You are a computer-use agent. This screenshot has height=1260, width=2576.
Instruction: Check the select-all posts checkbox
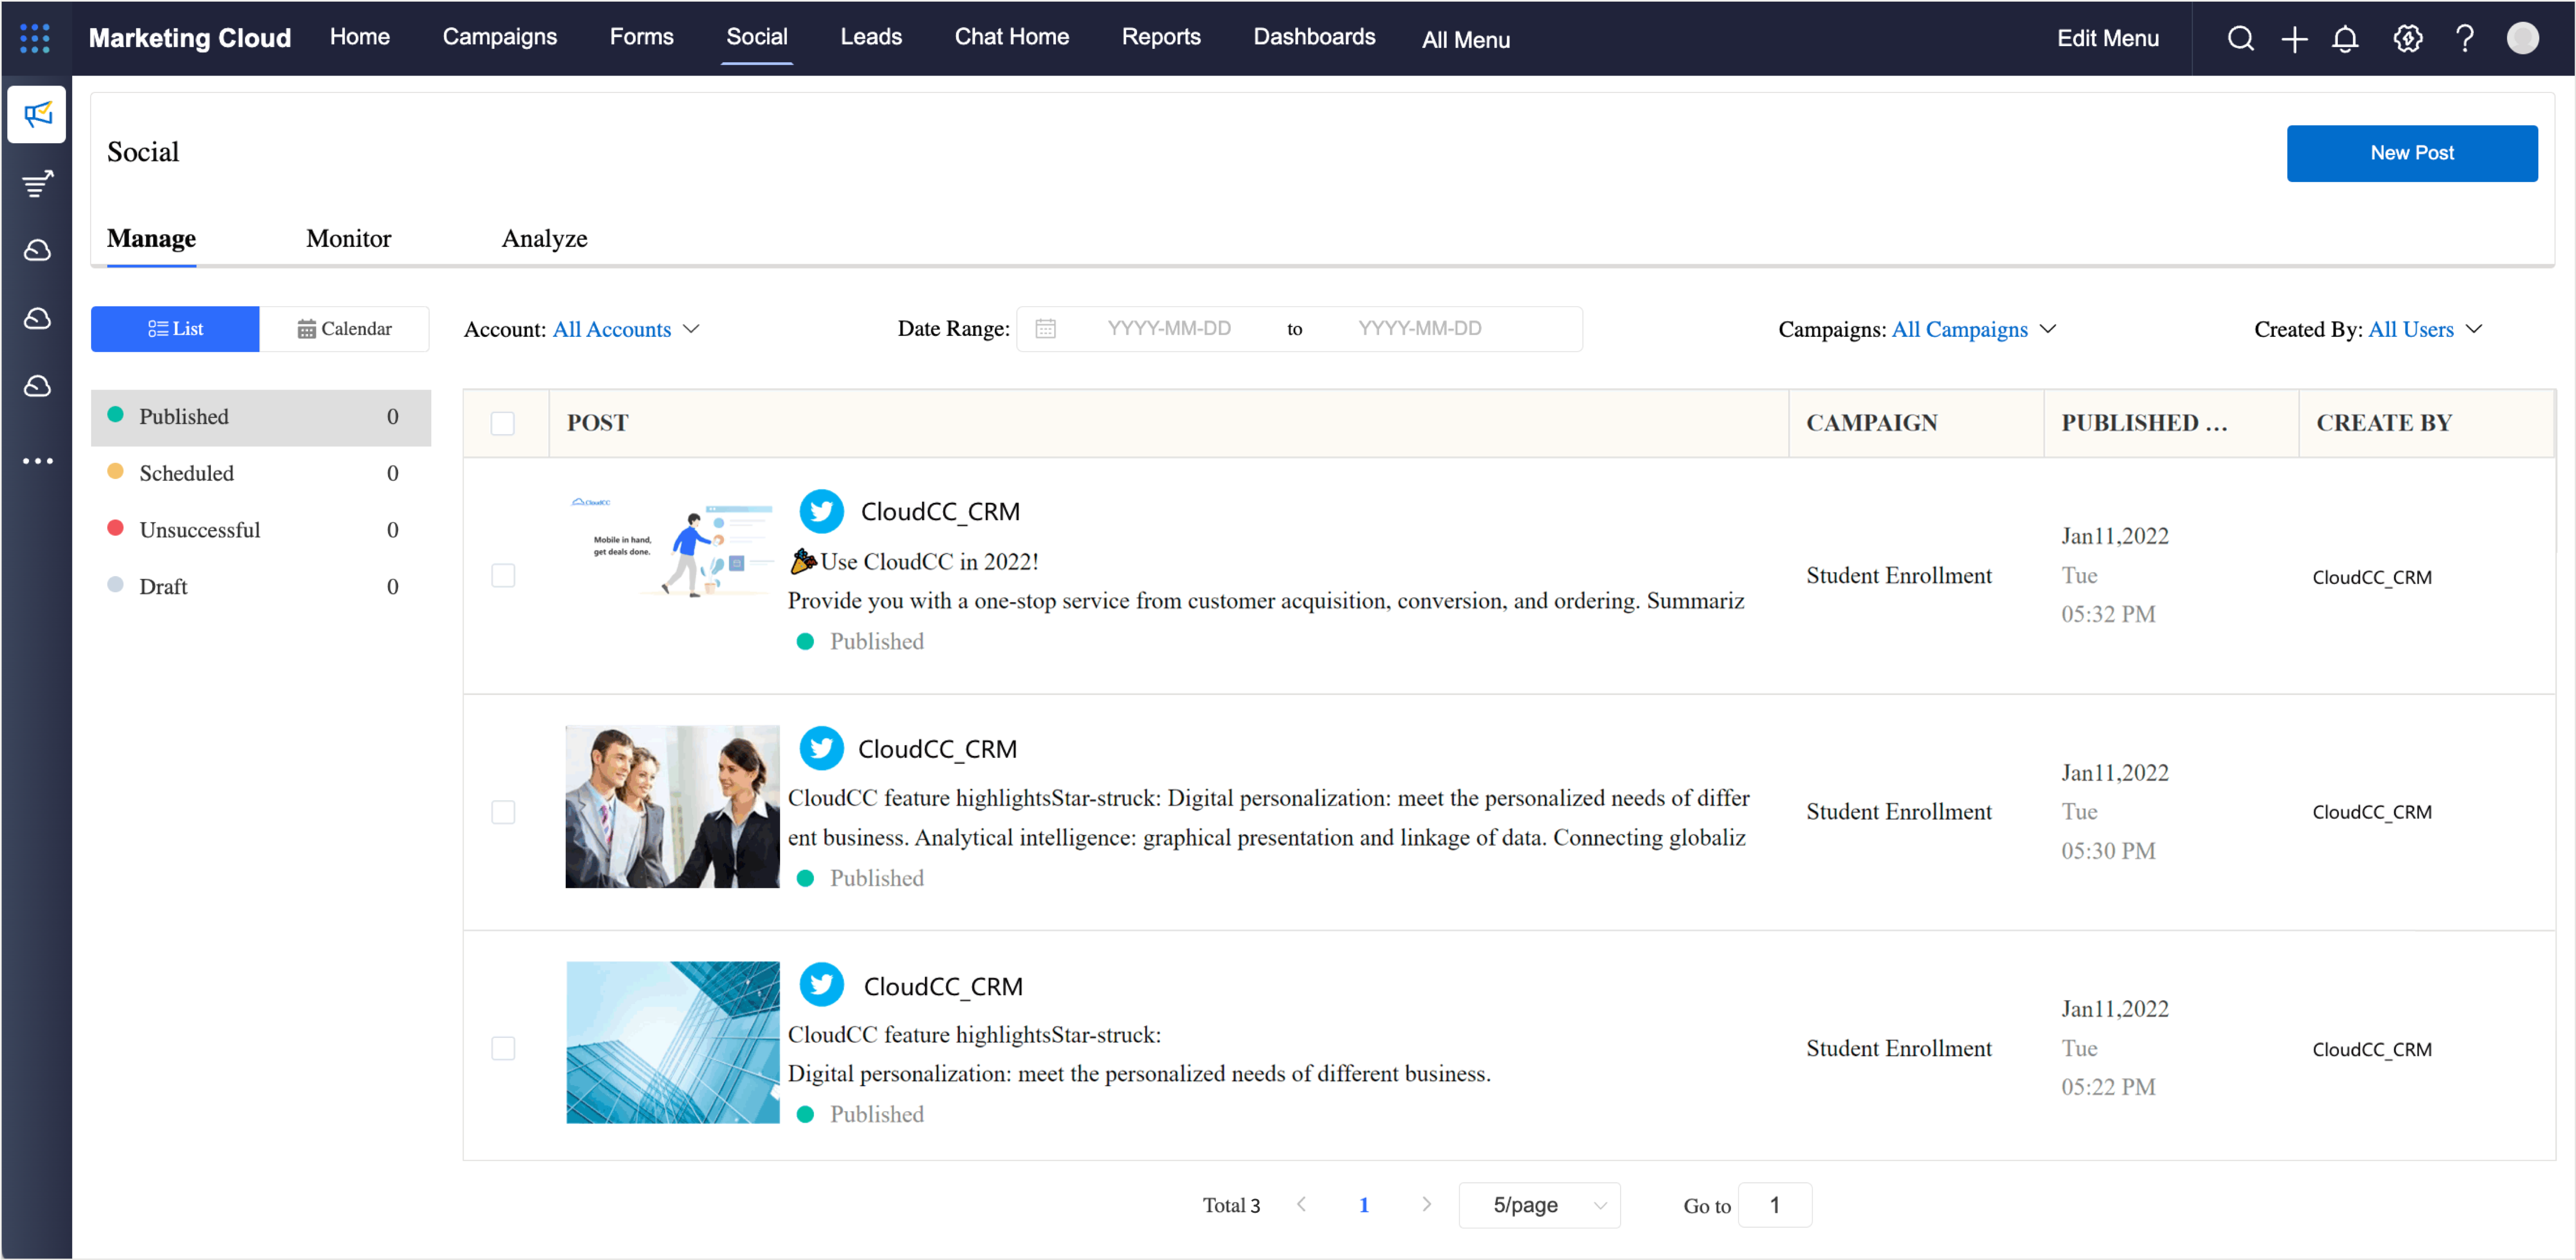coord(503,423)
